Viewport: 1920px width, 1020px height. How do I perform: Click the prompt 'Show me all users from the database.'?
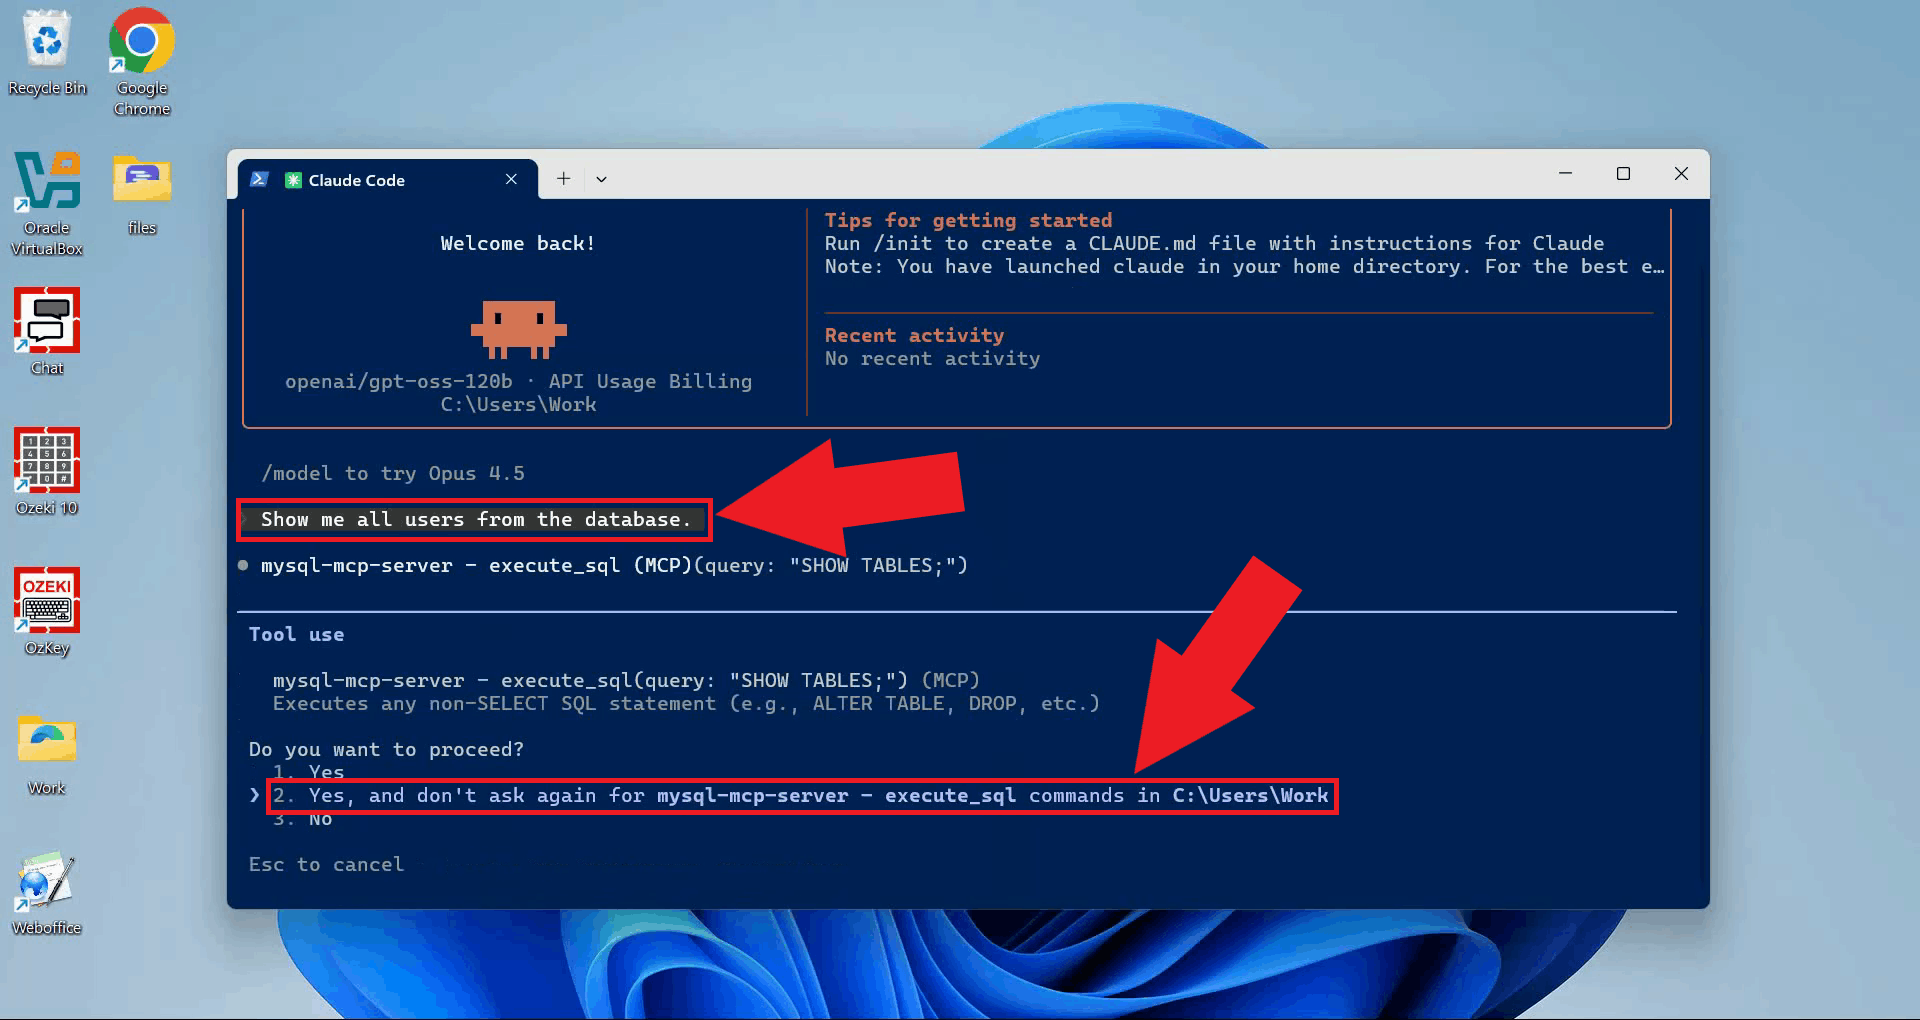(476, 519)
